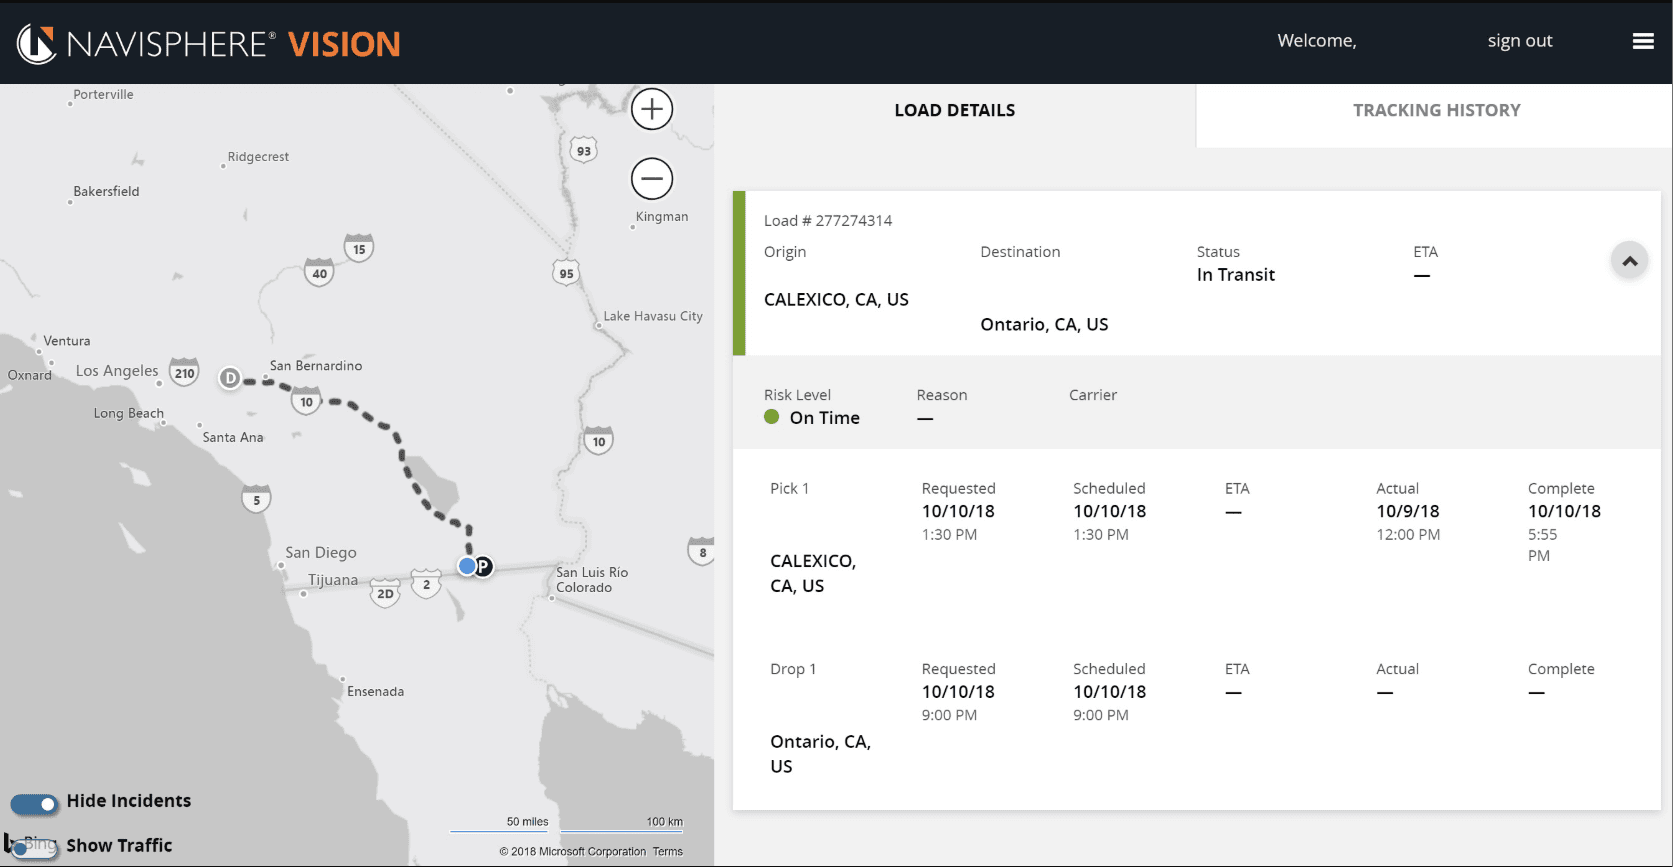1673x867 pixels.
Task: Click Route 95 shield on map
Action: point(566,273)
